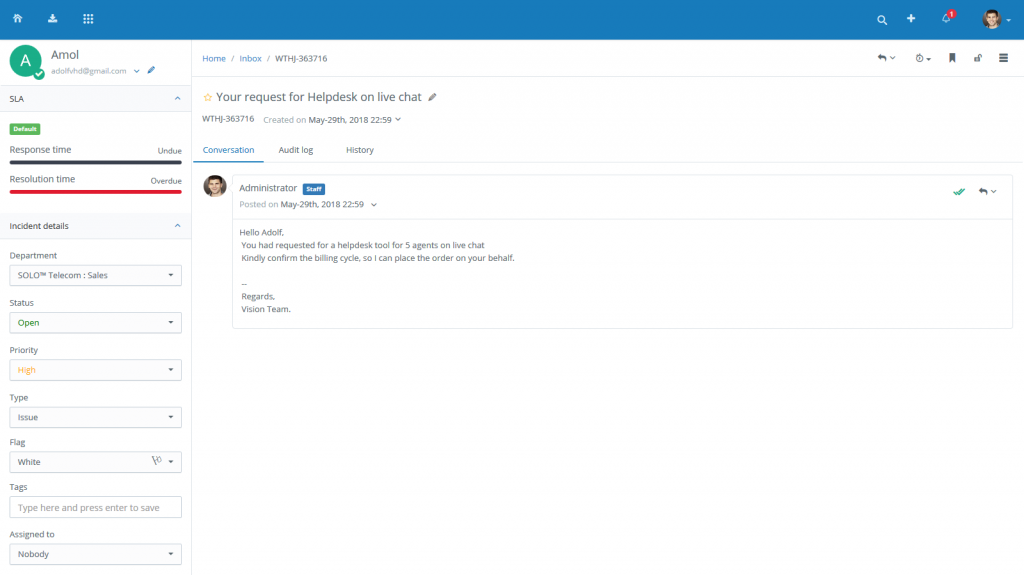Open the notifications bell icon
The image size is (1024, 575).
947,18
